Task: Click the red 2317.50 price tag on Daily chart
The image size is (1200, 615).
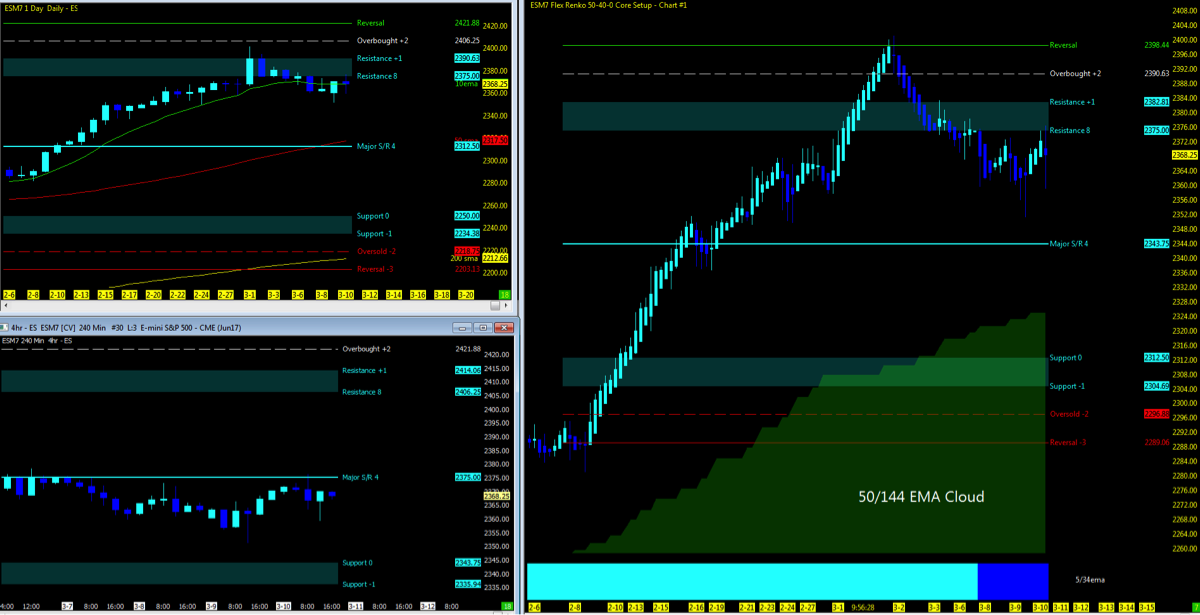Action: pyautogui.click(x=495, y=140)
